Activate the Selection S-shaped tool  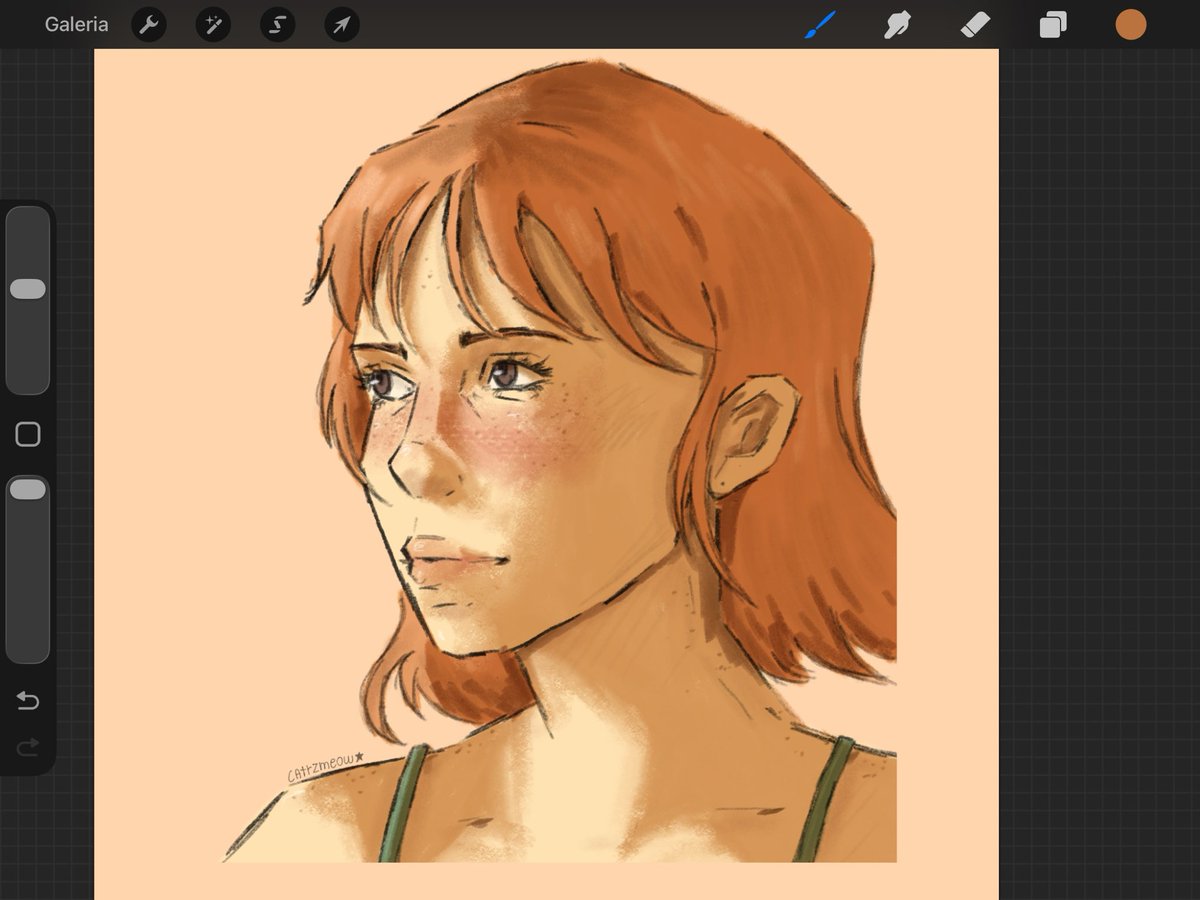point(277,25)
